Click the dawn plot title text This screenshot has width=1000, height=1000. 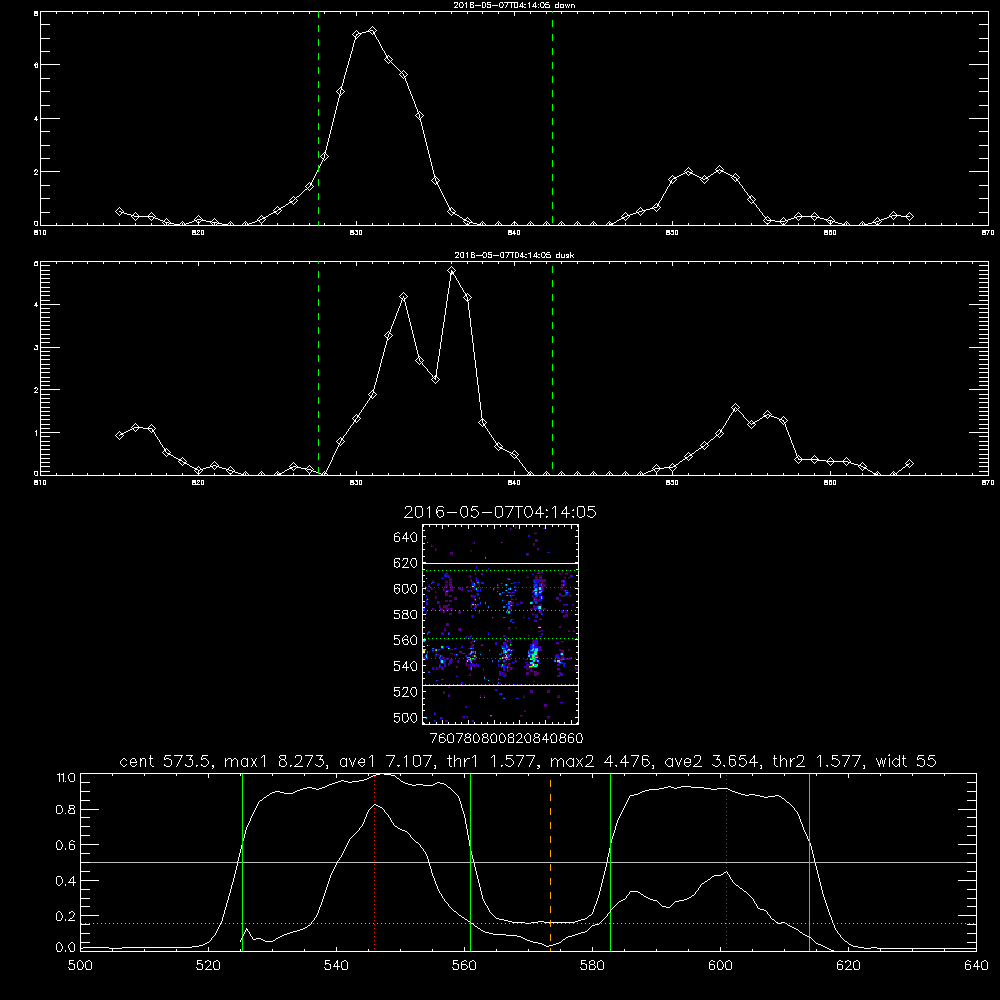[514, 5]
